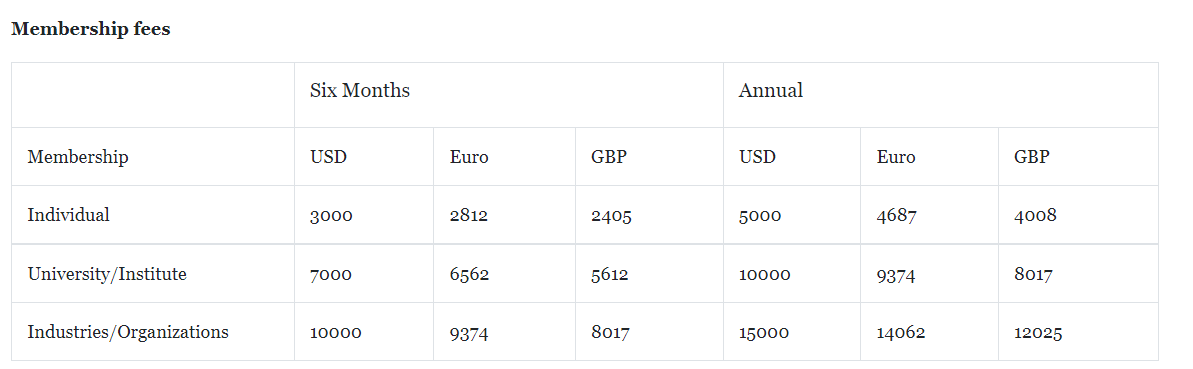Select the Six Months column header
This screenshot has width=1193, height=369.
pos(360,91)
